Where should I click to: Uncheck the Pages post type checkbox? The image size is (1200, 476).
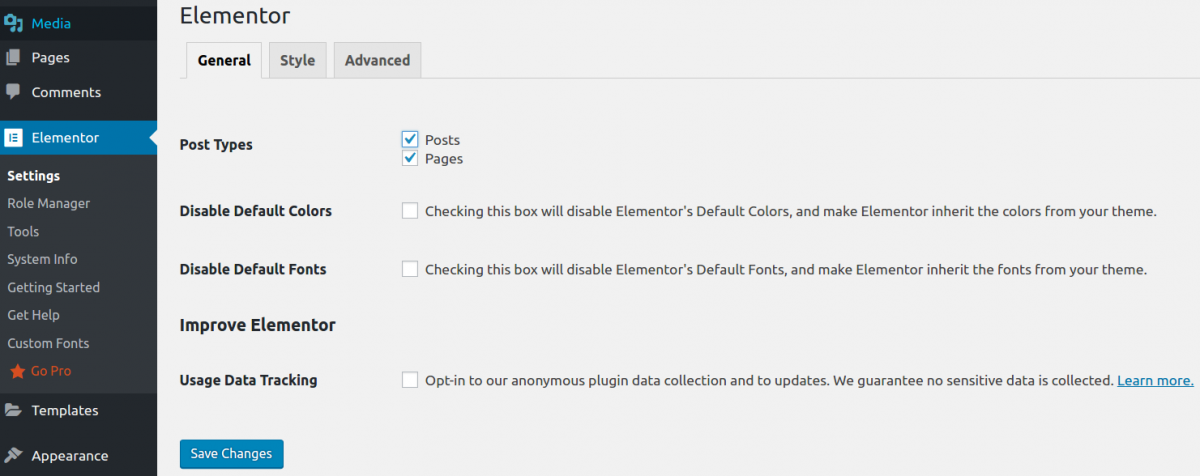[410, 158]
